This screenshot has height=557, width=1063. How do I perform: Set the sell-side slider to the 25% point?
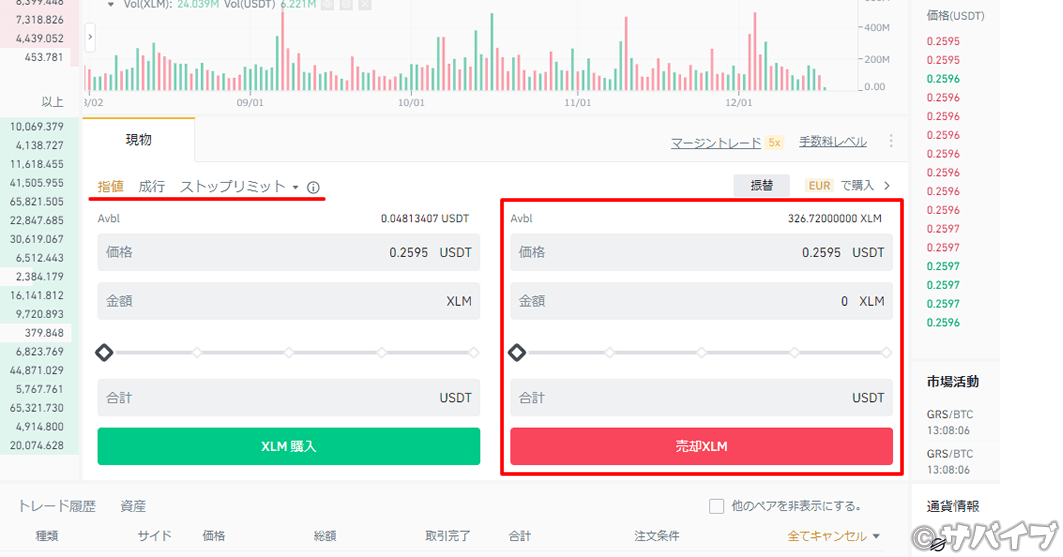click(x=609, y=352)
